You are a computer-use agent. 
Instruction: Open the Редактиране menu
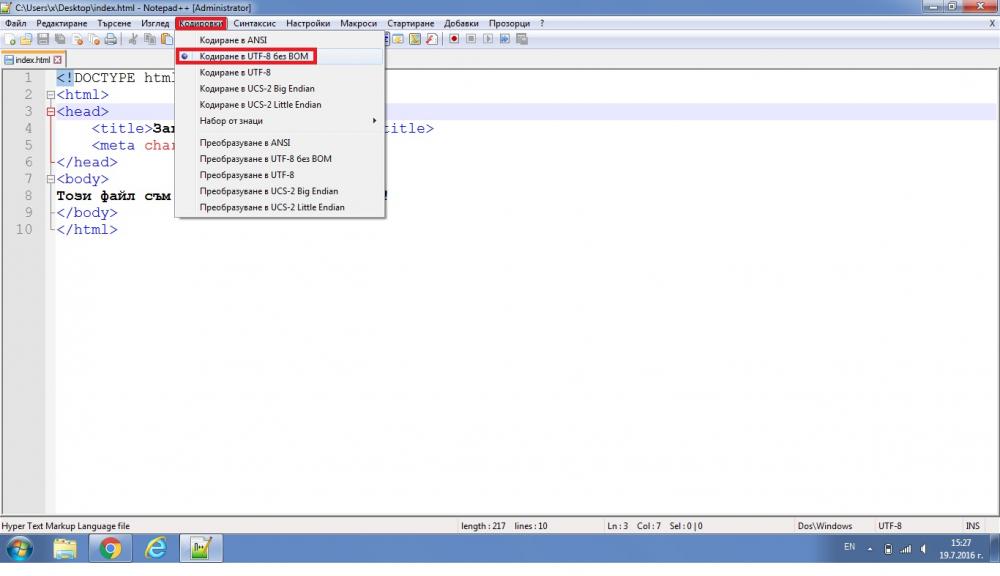pos(62,24)
